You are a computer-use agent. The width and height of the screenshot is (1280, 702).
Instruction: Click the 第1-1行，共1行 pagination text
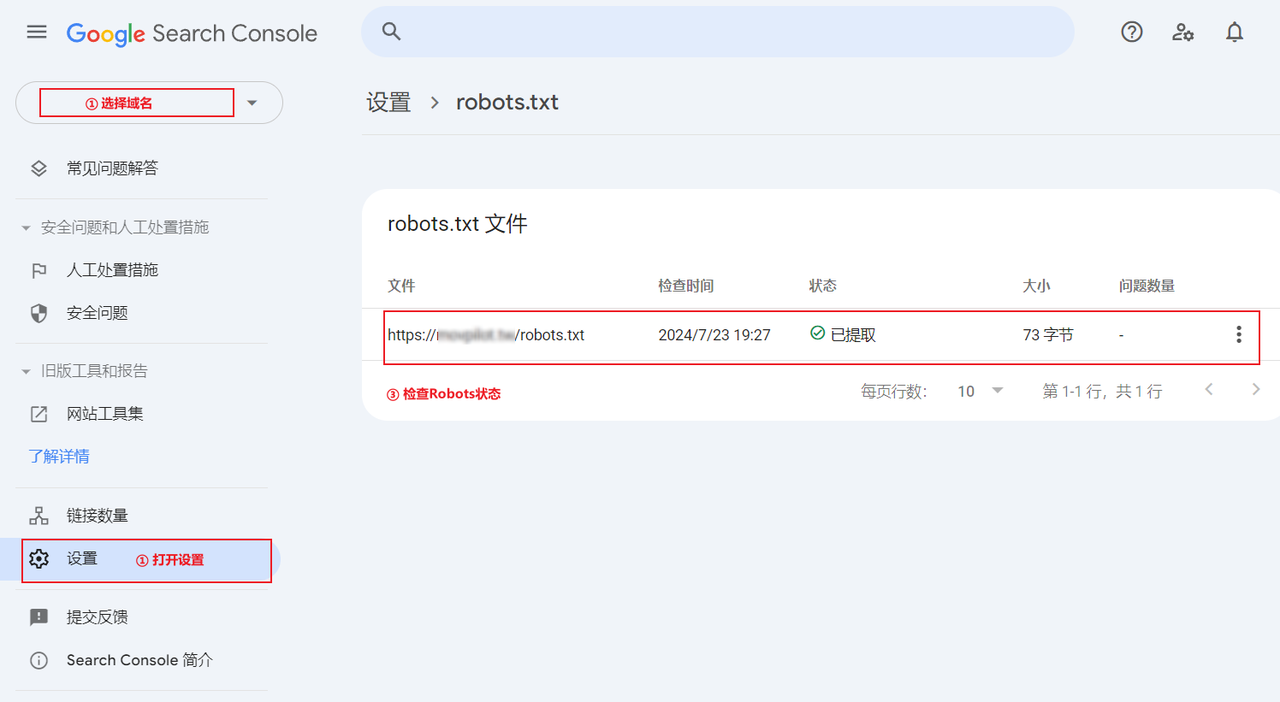(1102, 391)
